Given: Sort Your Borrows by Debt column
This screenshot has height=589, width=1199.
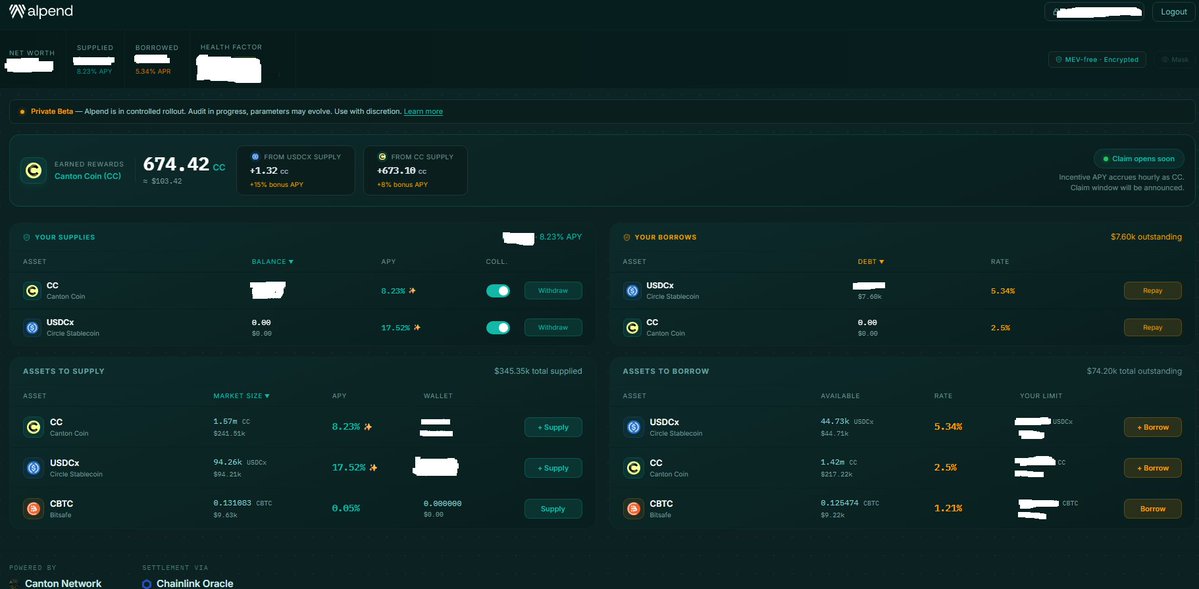Looking at the screenshot, I should tap(871, 262).
